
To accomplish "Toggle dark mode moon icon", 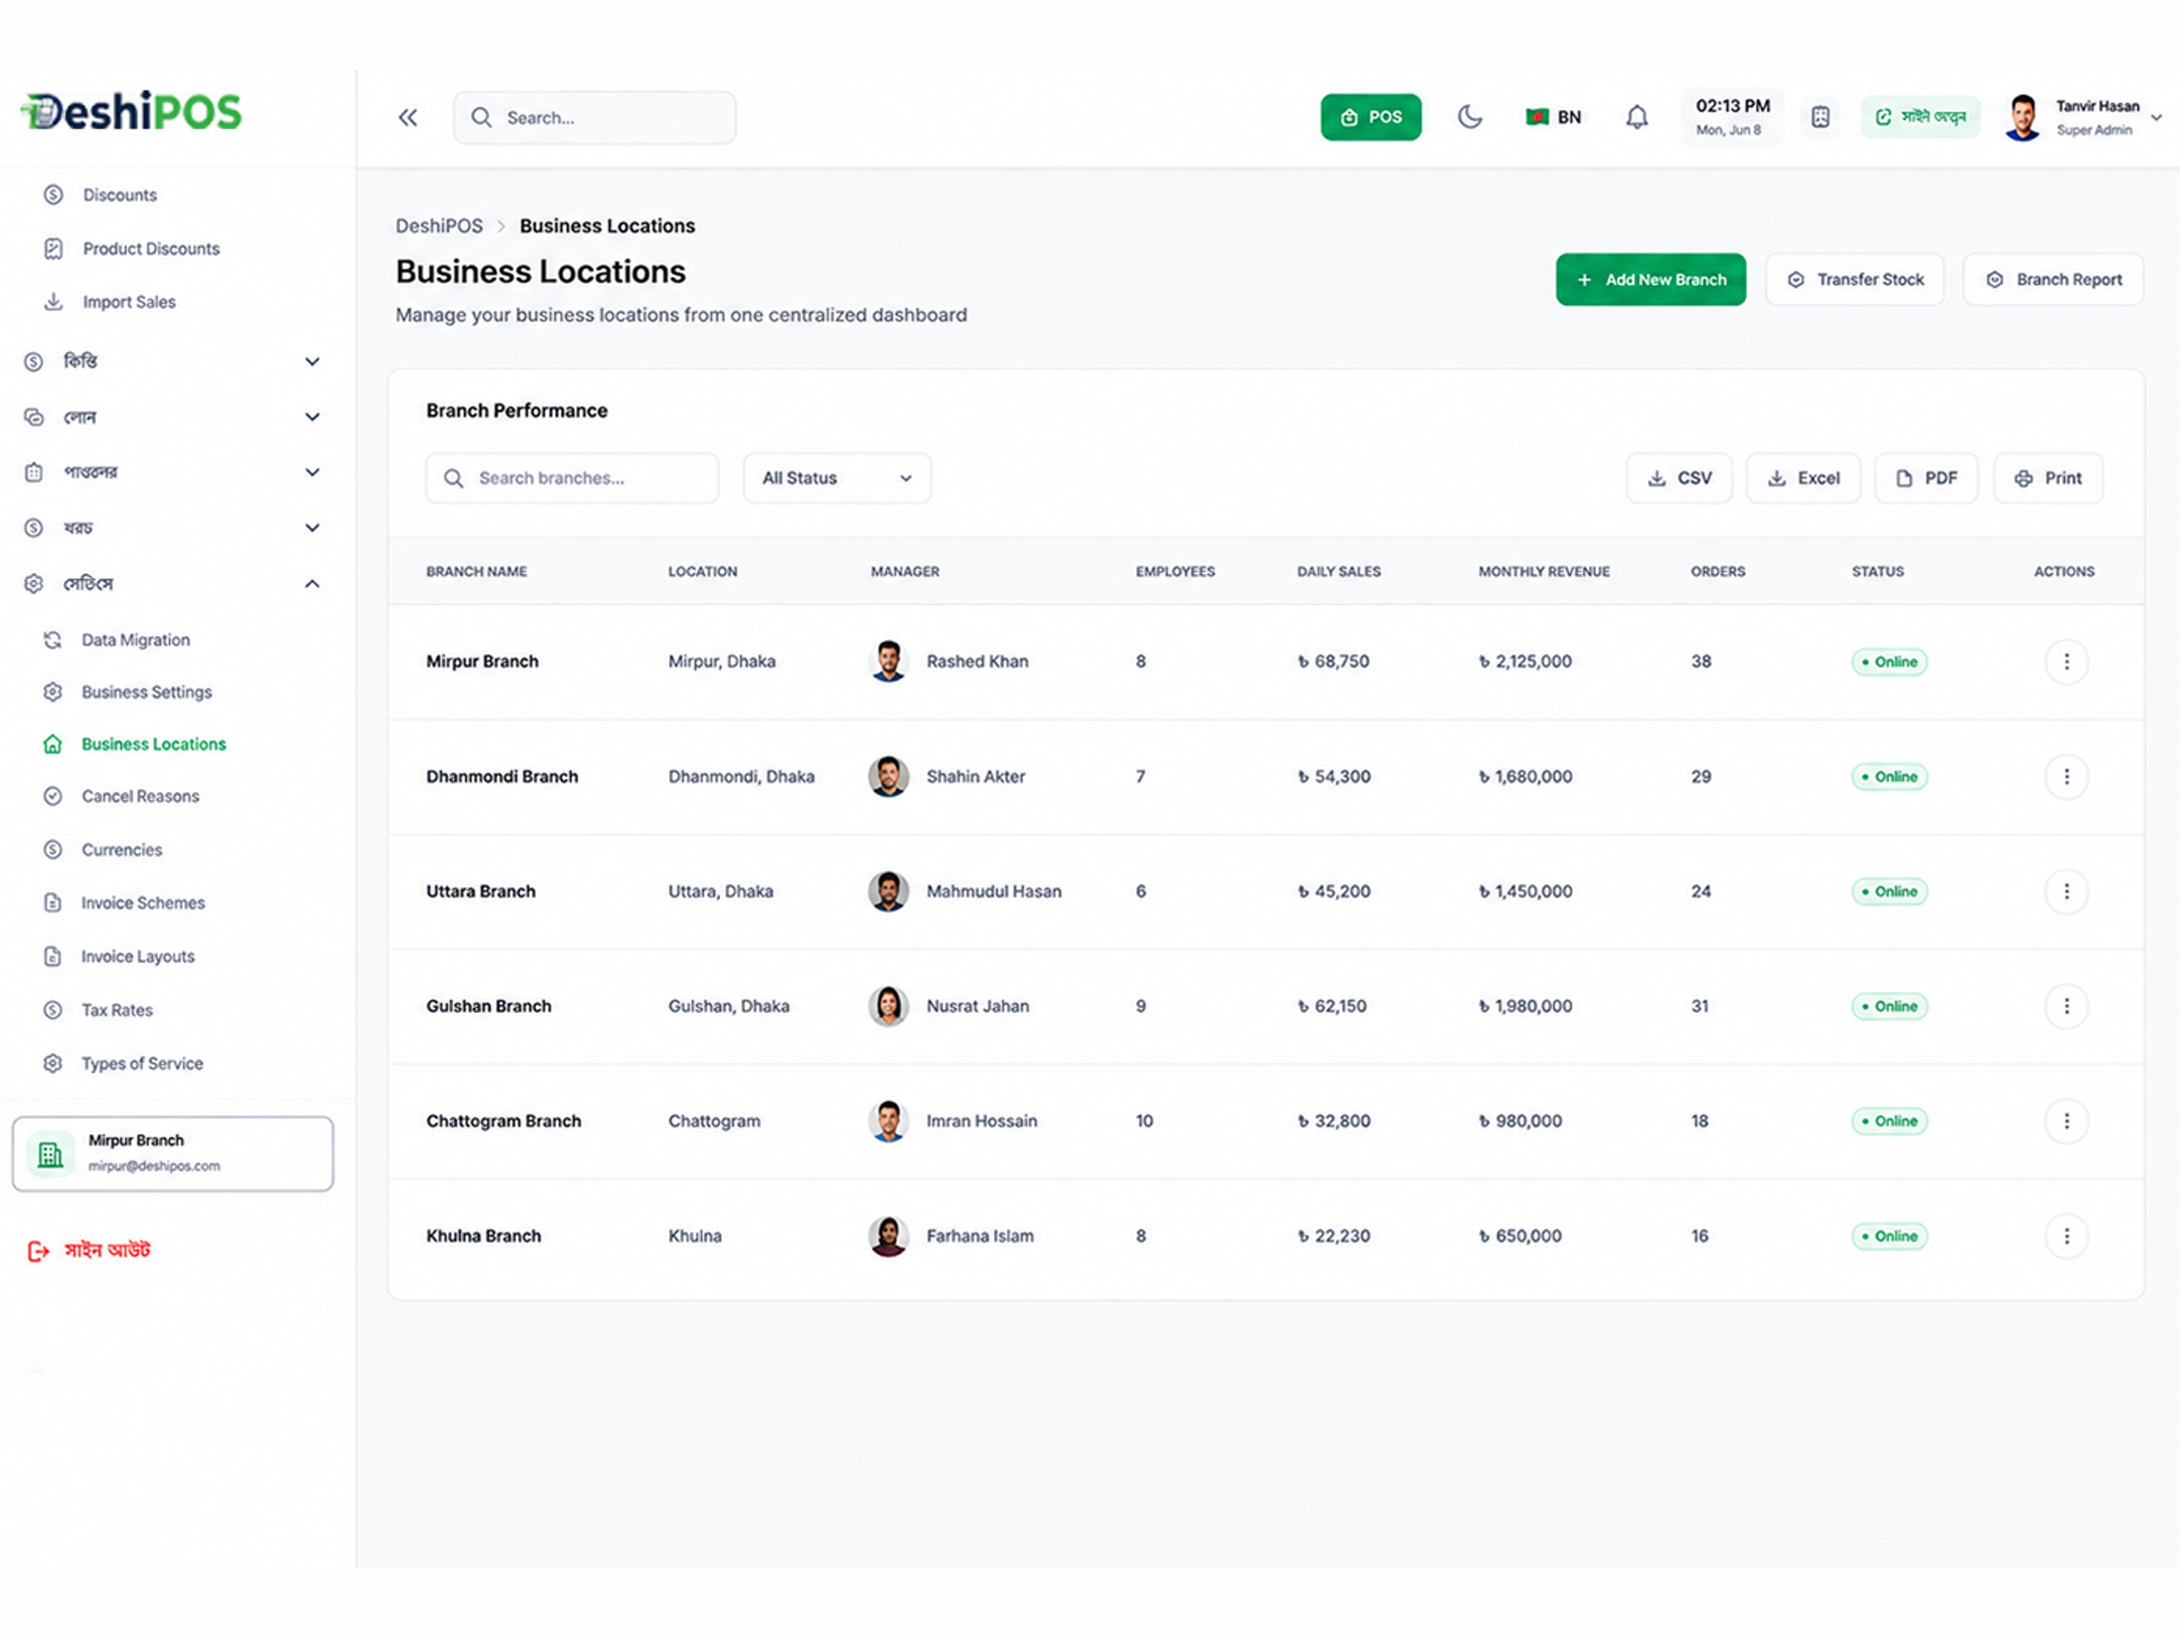I will [1469, 117].
